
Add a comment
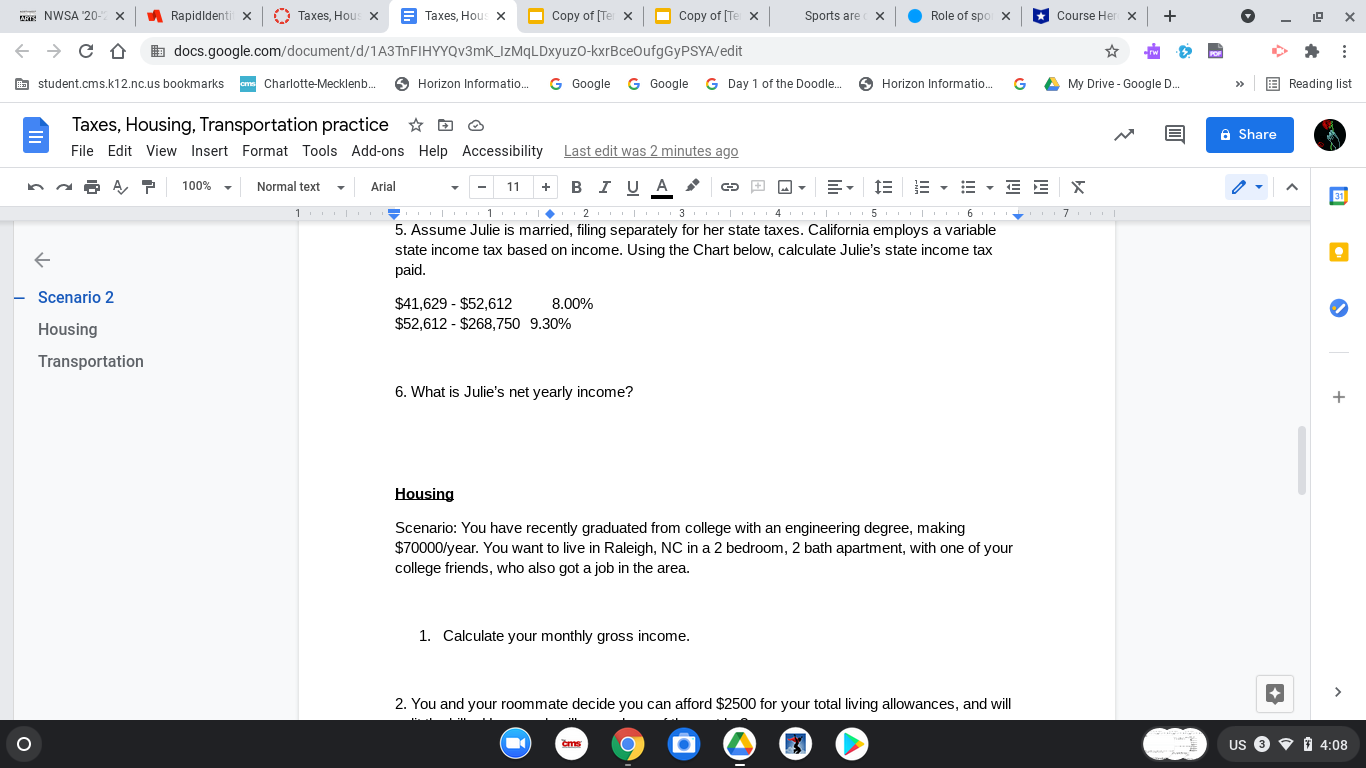click(x=757, y=187)
